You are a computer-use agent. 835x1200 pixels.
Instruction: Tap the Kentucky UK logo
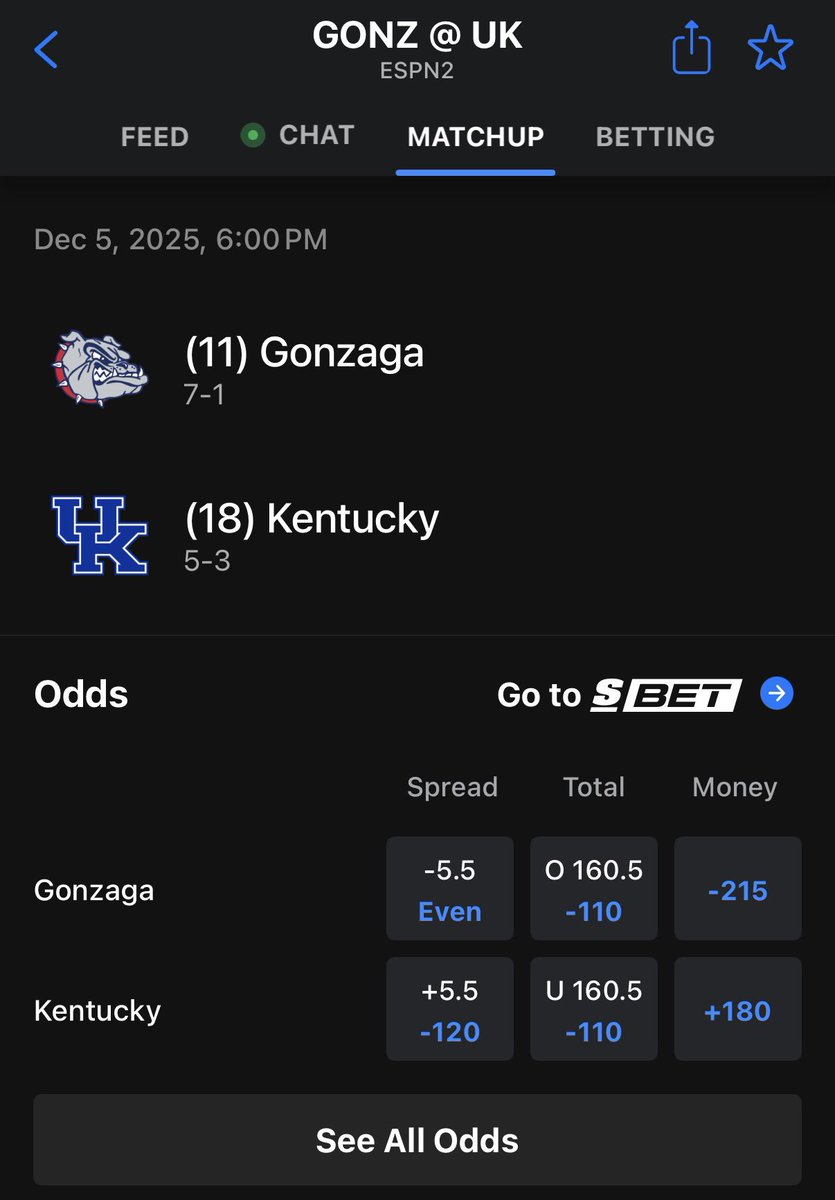point(100,535)
